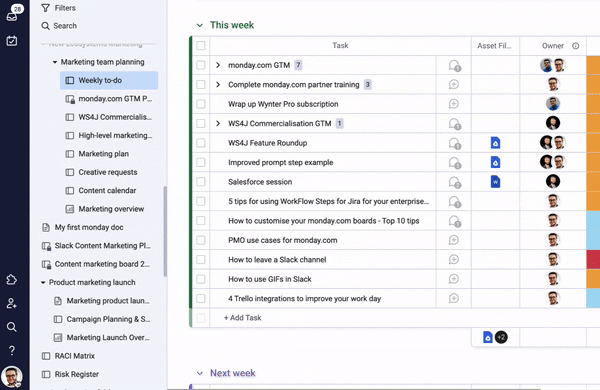Open asset file in Improved prompt step example row
Viewport: 600px width, 390px height.
(x=495, y=162)
